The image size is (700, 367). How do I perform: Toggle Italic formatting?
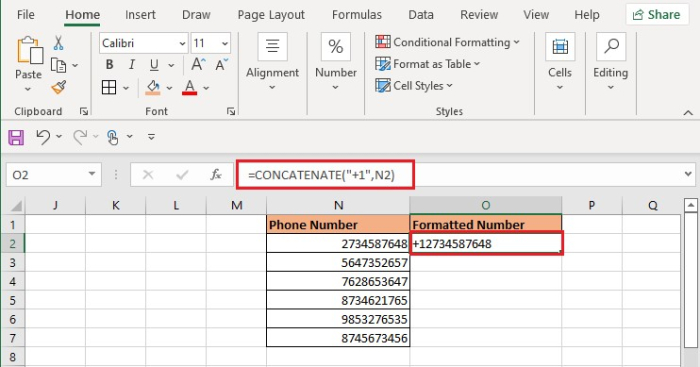click(x=132, y=65)
